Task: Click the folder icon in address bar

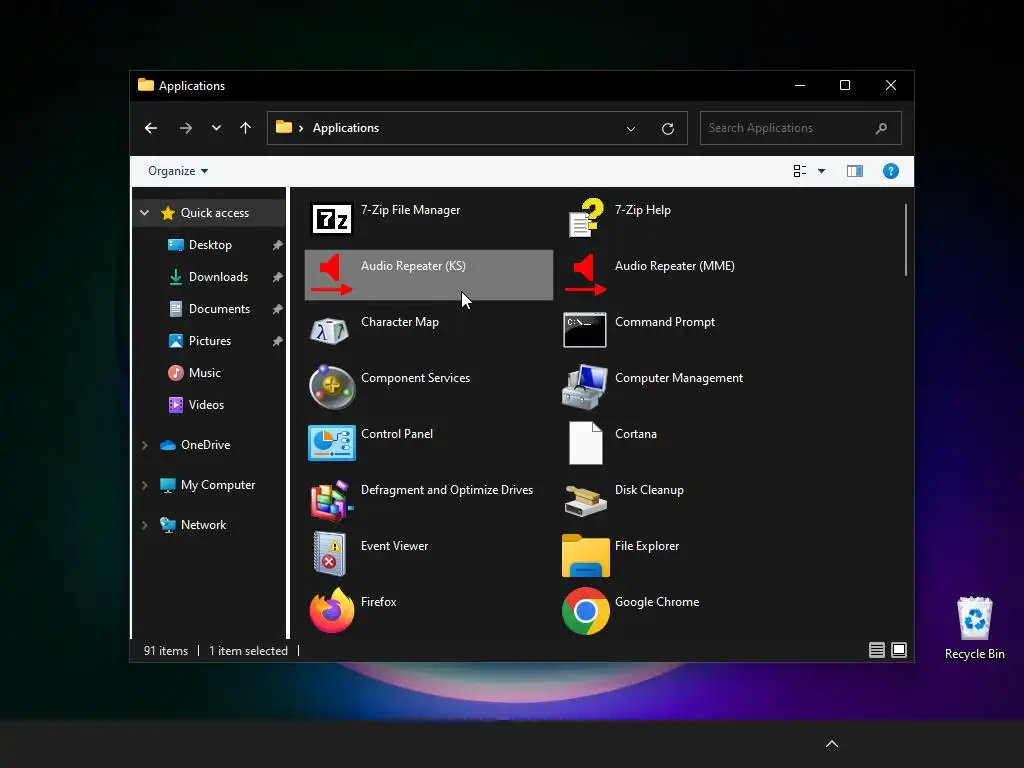Action: (283, 127)
